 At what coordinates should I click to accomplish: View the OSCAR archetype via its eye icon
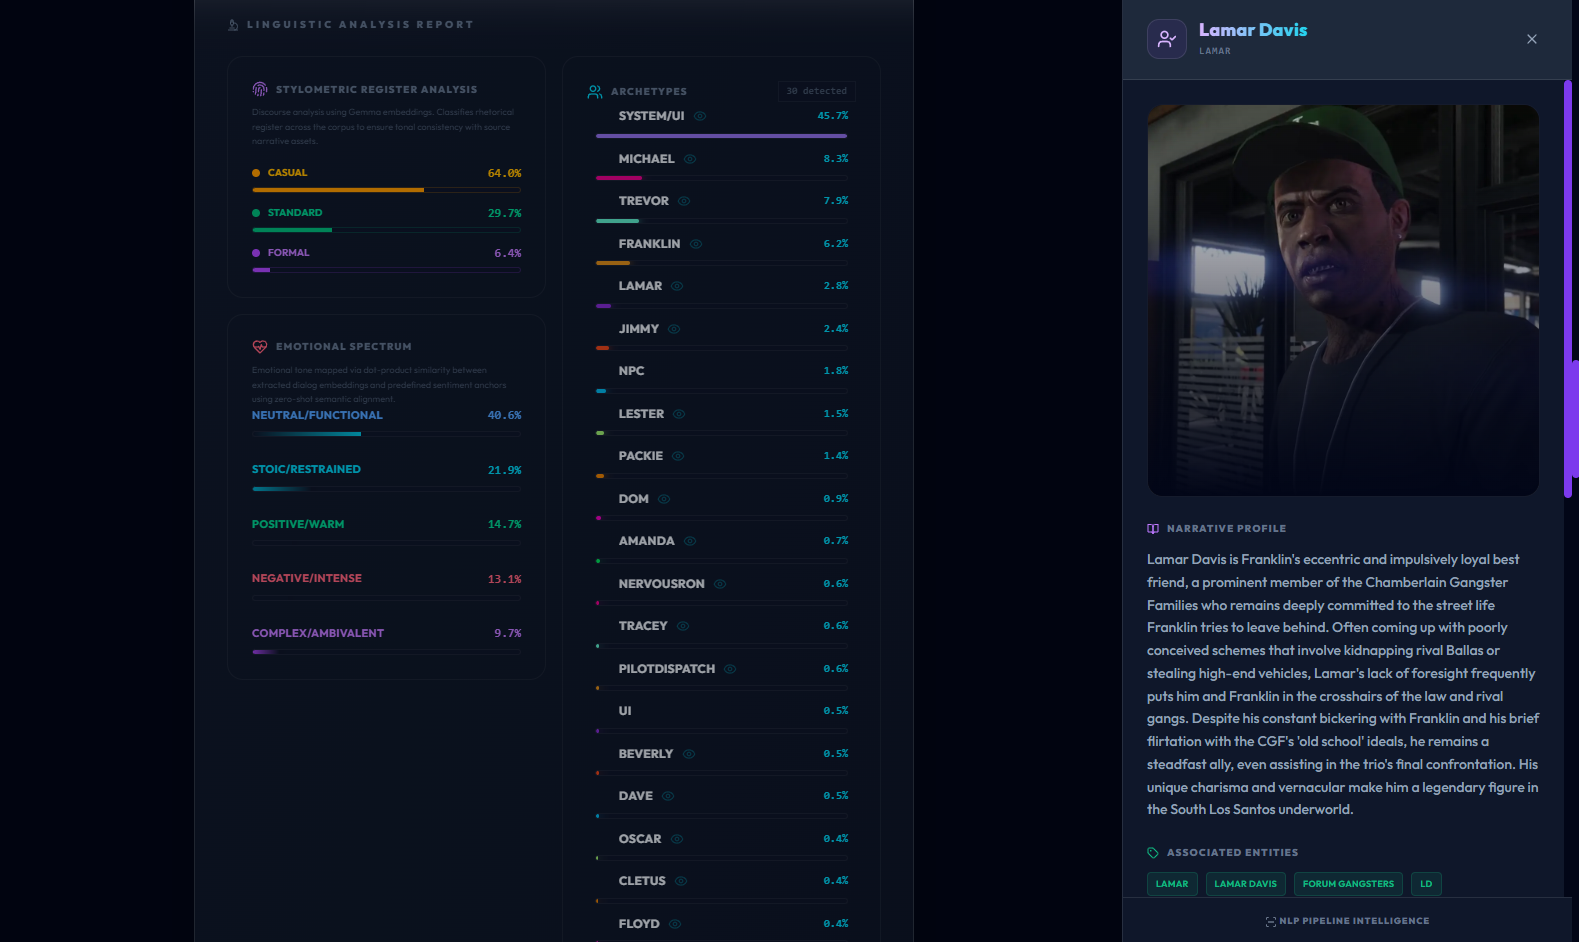[677, 839]
